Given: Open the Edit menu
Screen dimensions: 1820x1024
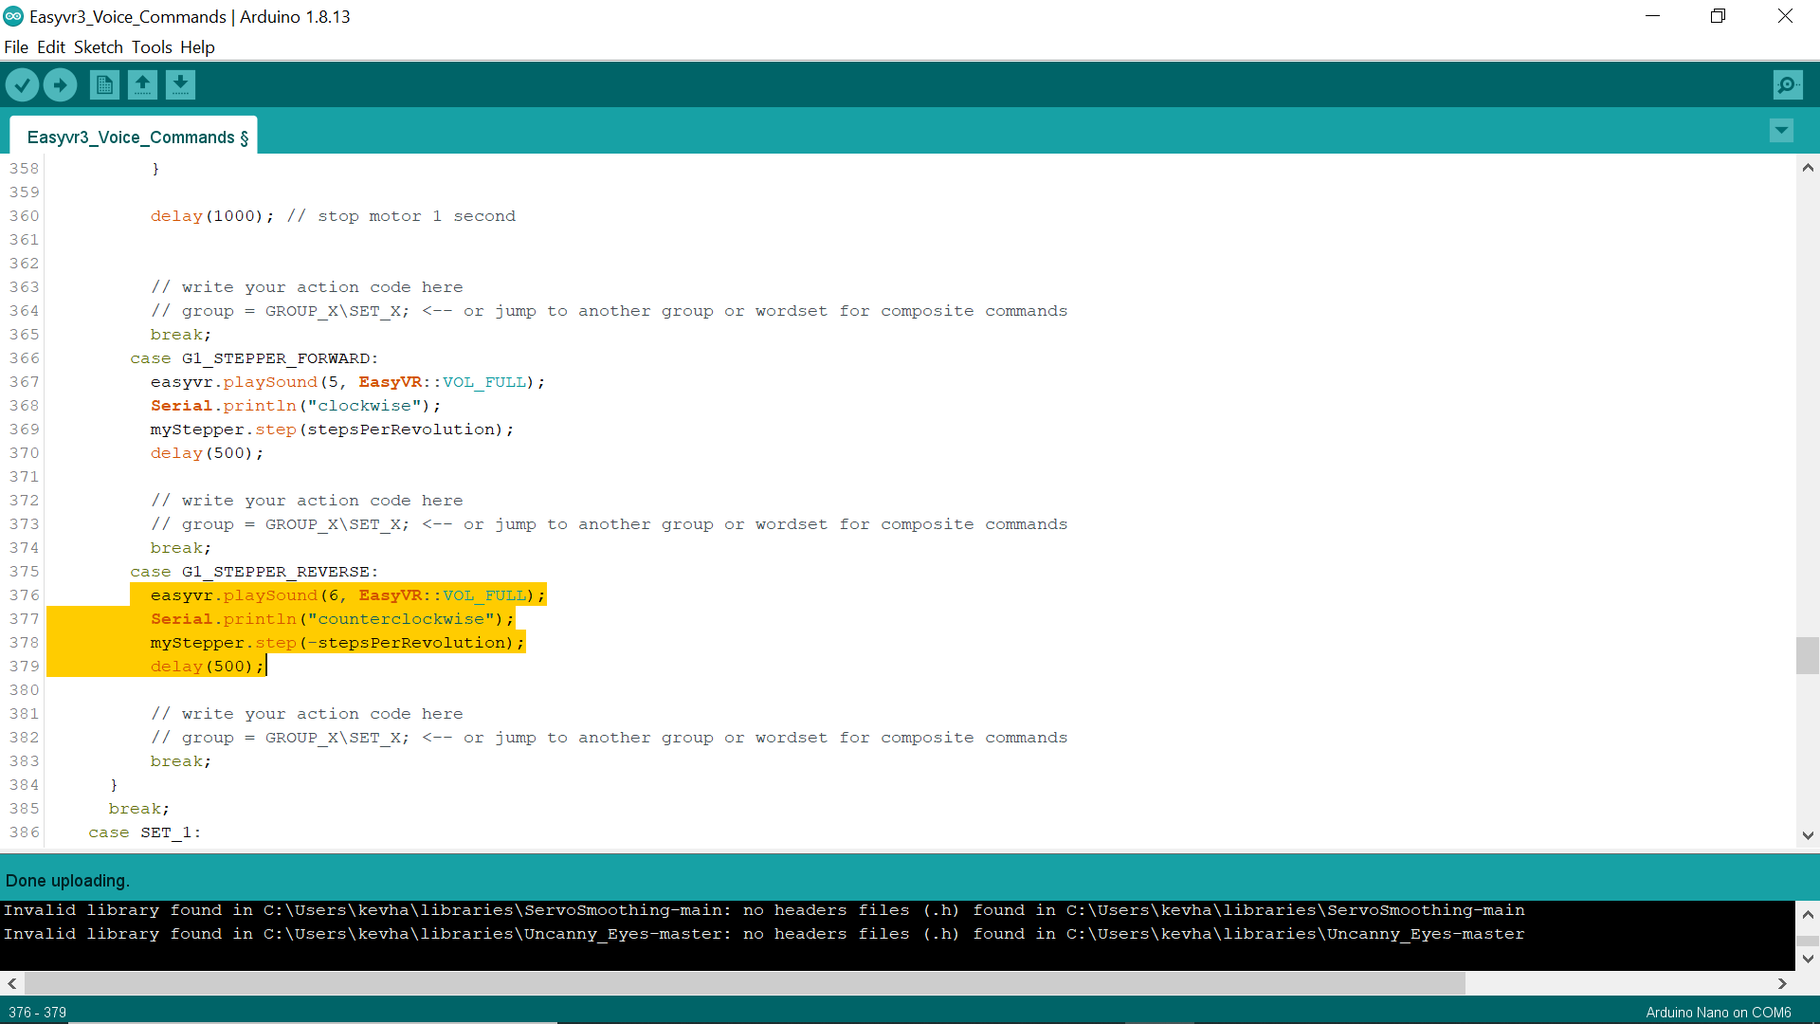Looking at the screenshot, I should pyautogui.click(x=51, y=47).
